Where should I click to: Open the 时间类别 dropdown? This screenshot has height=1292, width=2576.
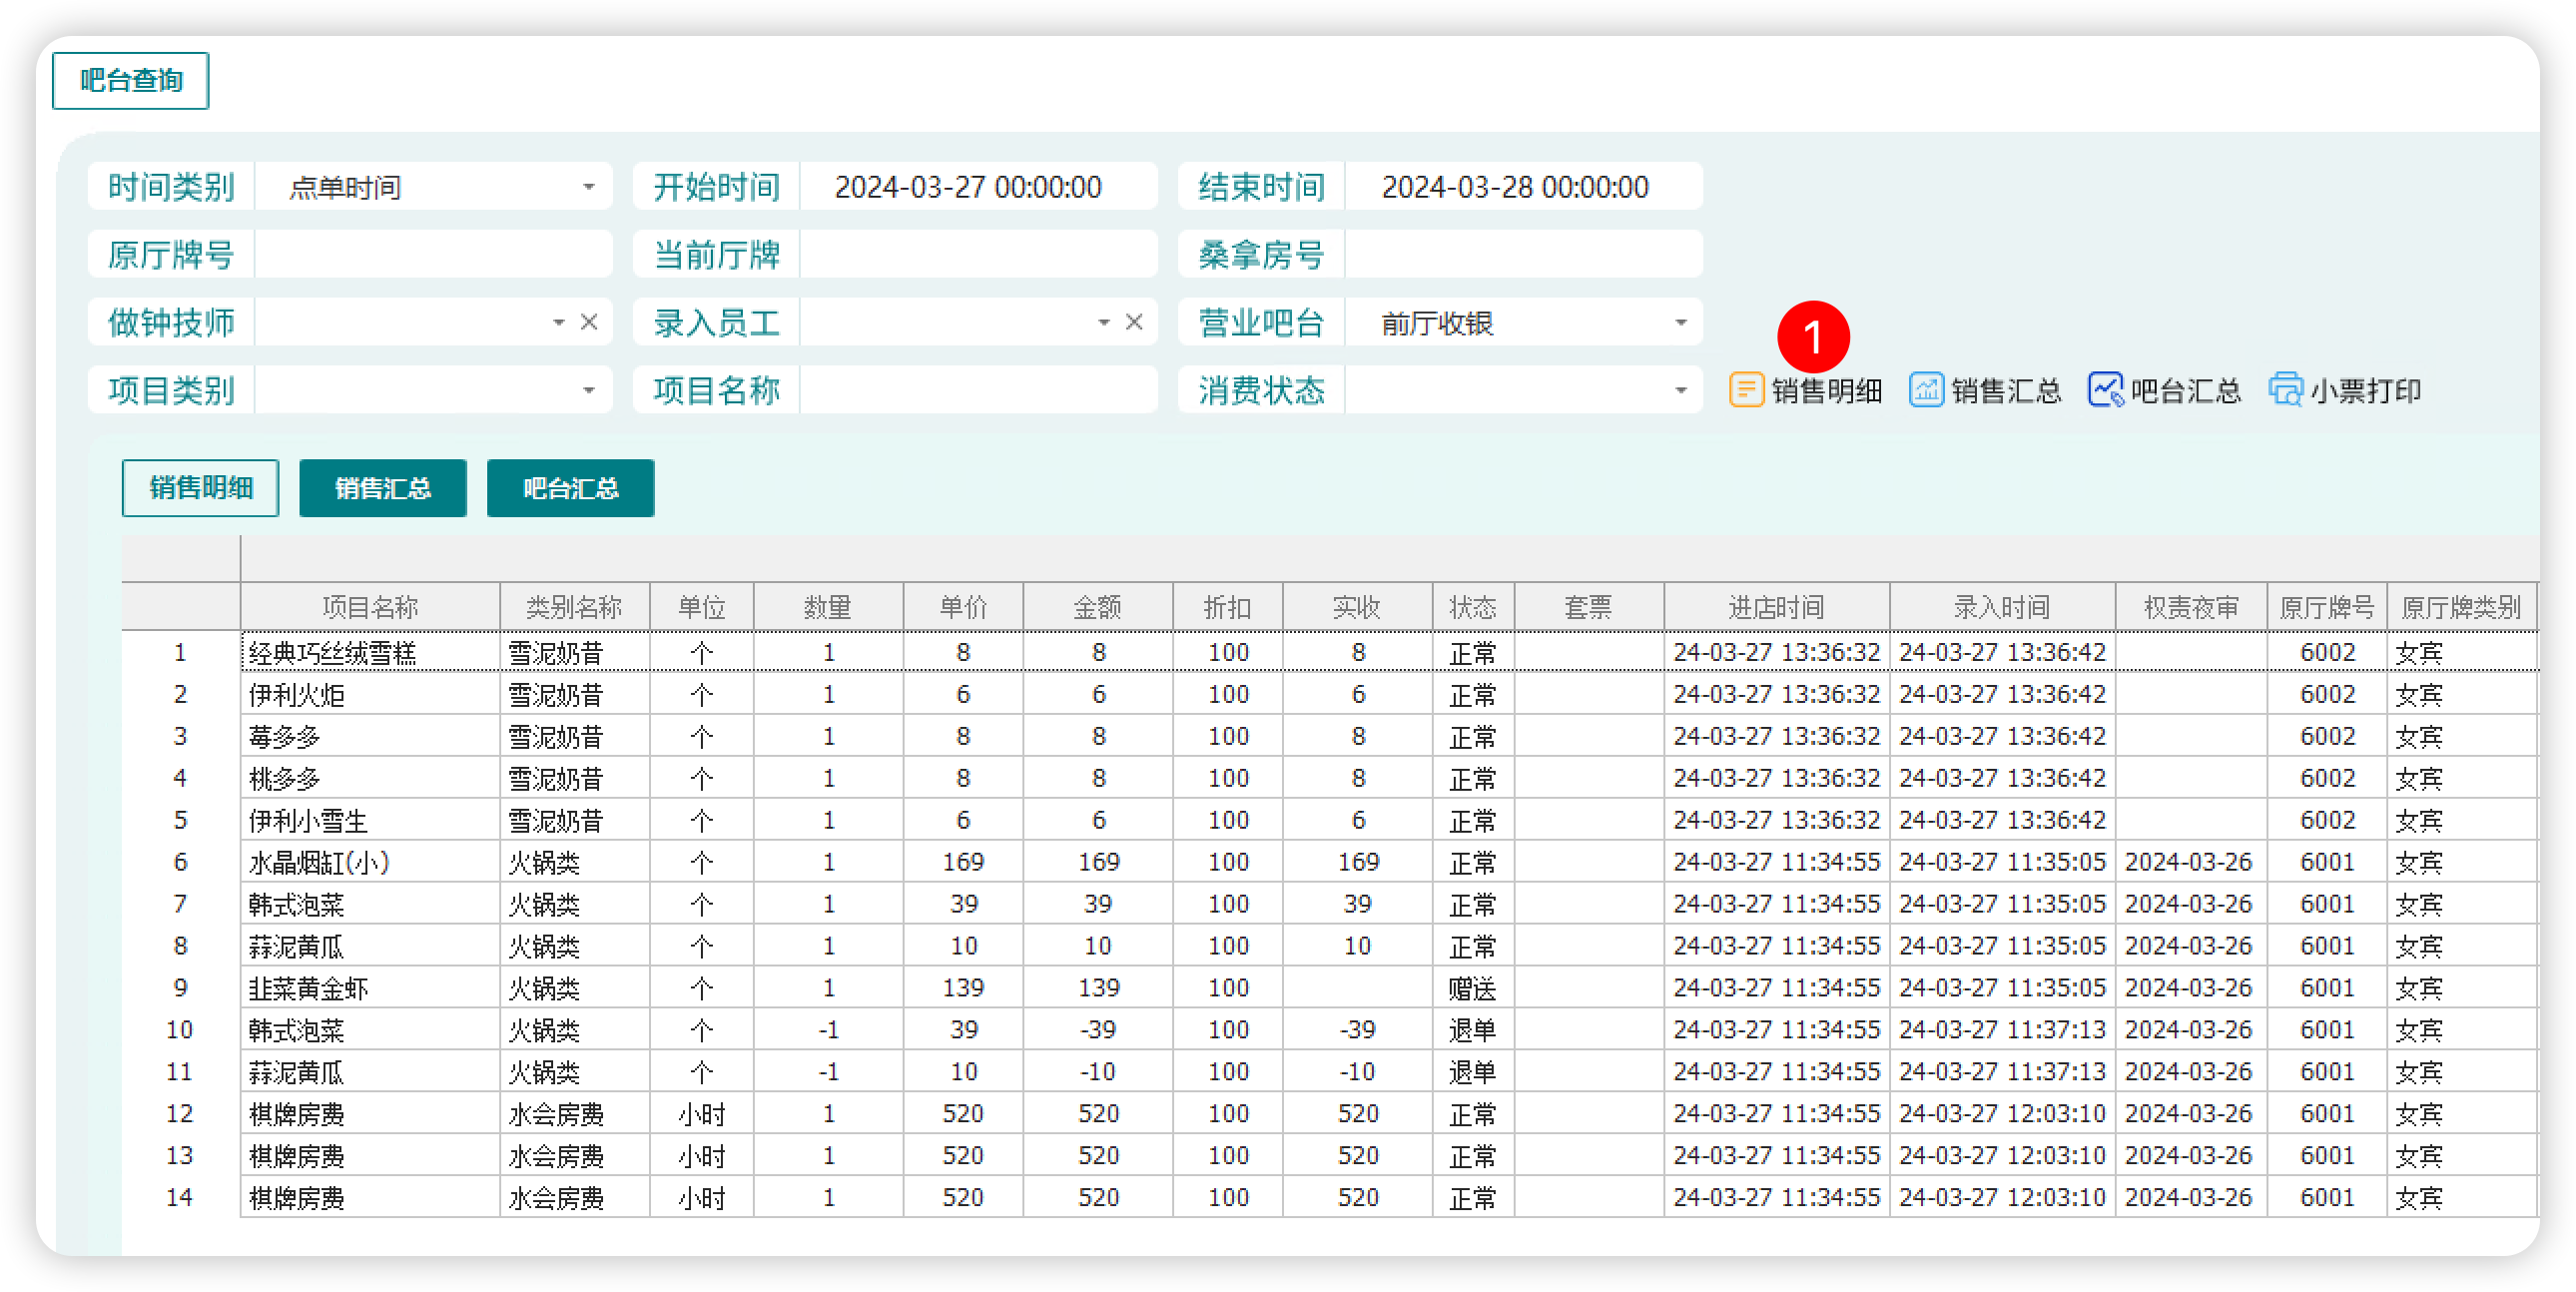(x=589, y=187)
